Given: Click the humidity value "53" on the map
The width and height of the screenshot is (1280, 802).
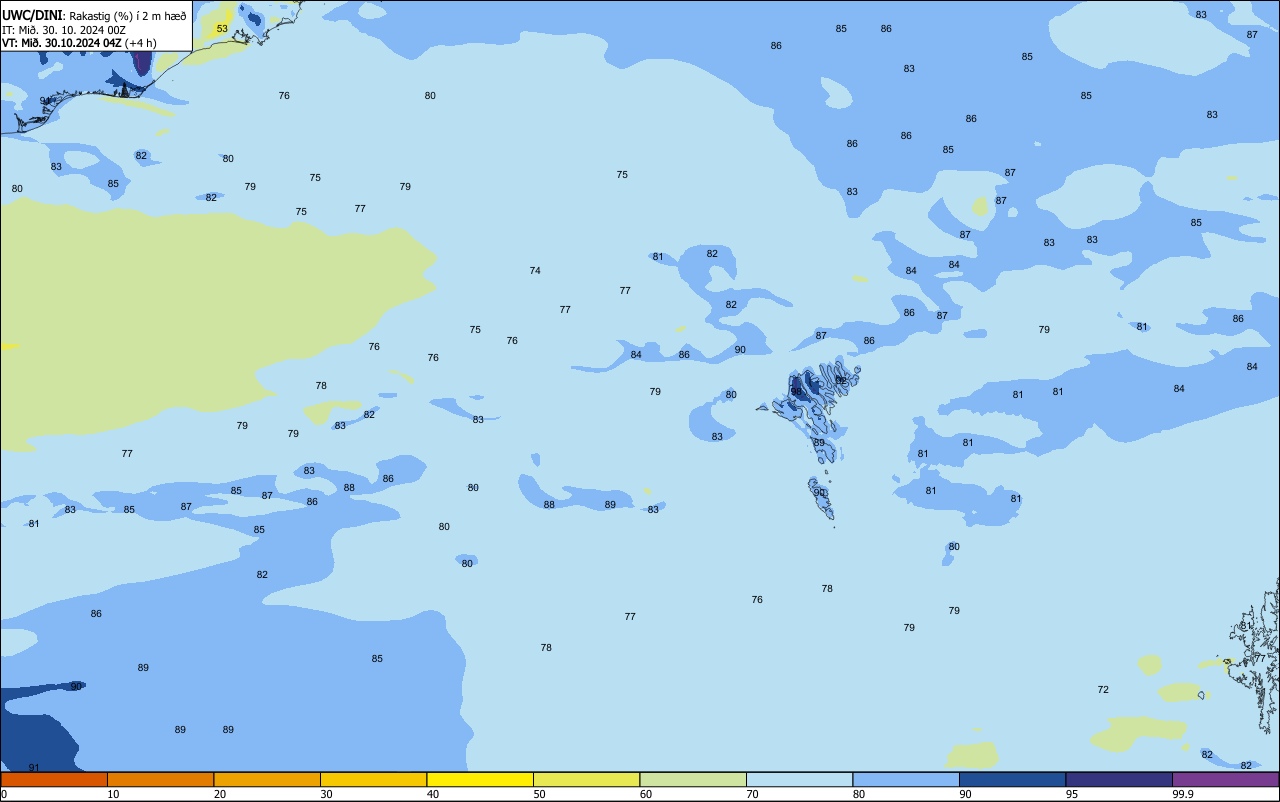Looking at the screenshot, I should [222, 29].
